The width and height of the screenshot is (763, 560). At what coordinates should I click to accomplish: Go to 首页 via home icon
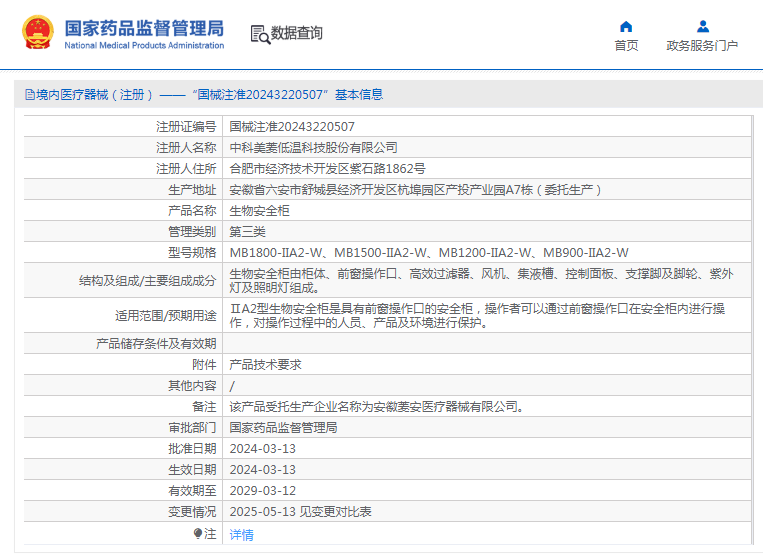click(x=626, y=26)
